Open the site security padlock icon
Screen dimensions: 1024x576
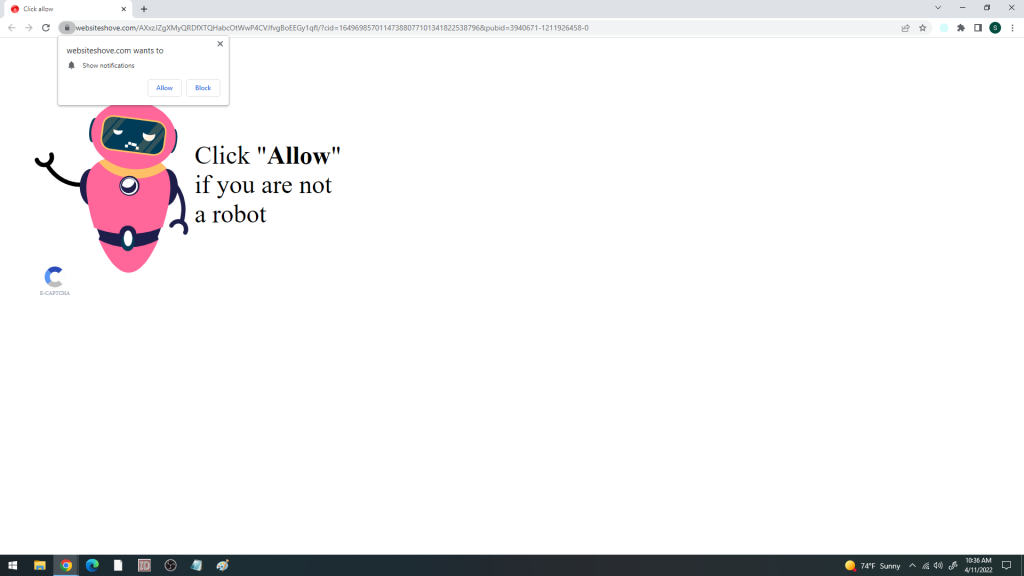point(65,28)
